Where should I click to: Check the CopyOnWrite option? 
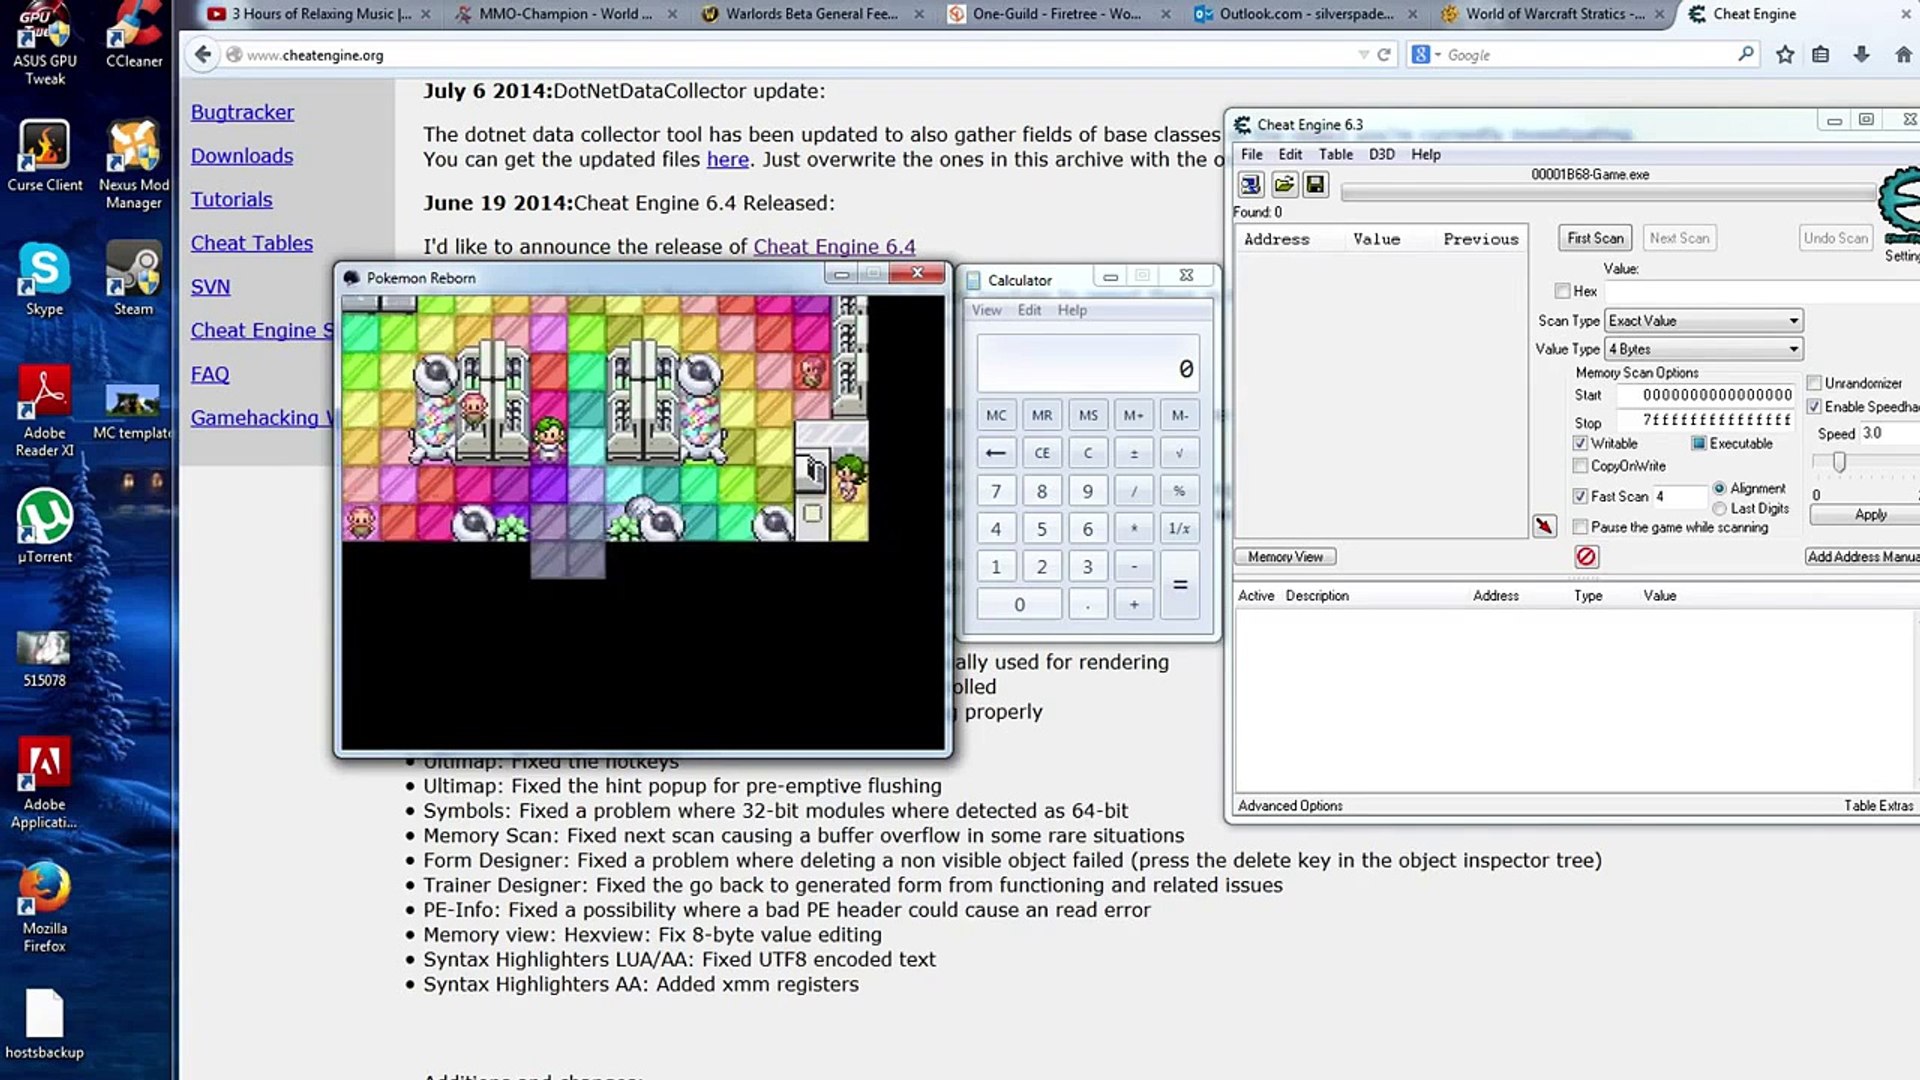click(1580, 466)
